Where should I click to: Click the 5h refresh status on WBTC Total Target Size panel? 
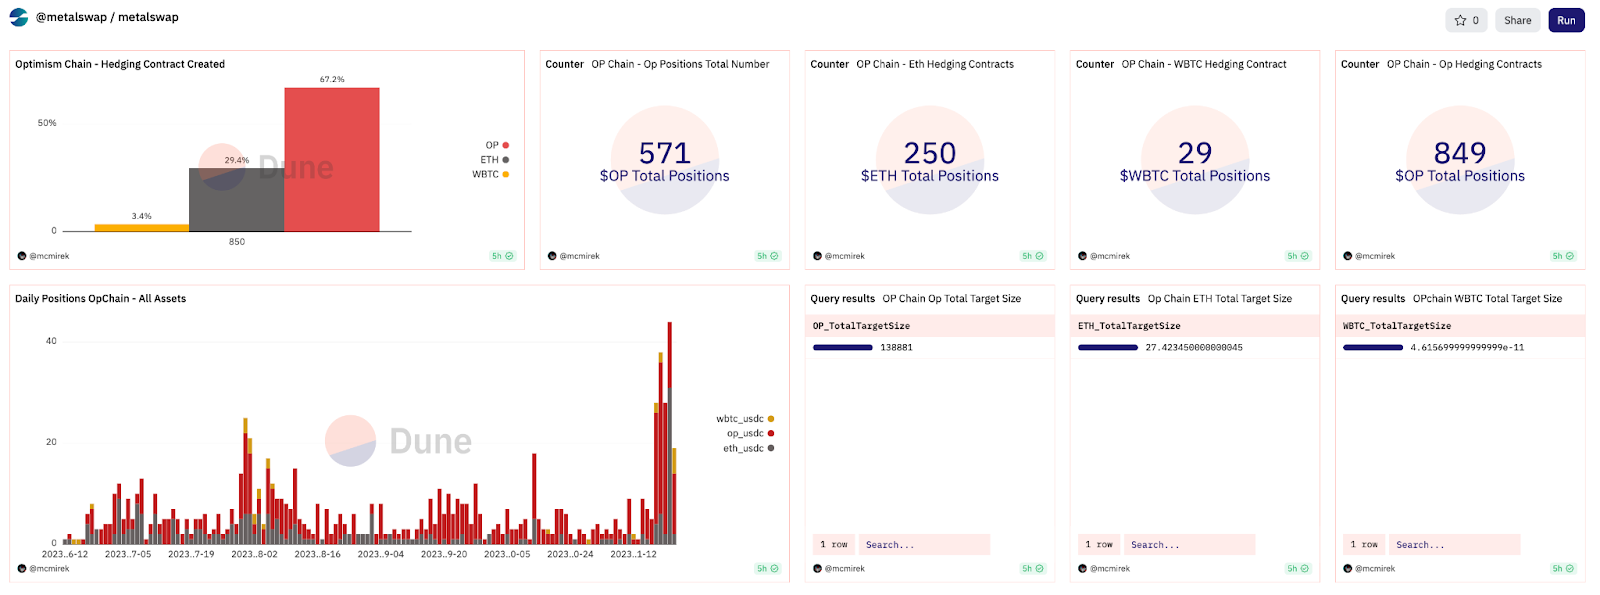1563,569
